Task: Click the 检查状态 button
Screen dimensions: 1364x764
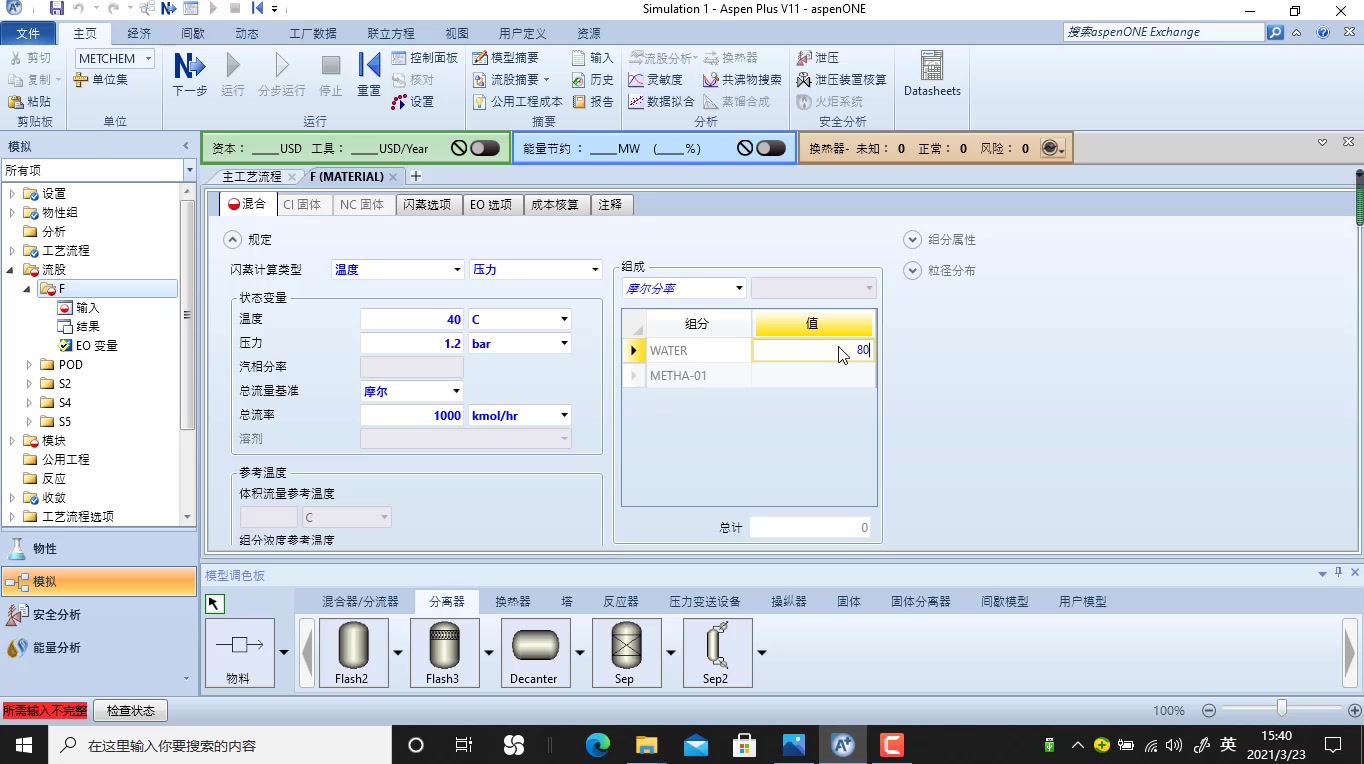Action: point(130,710)
